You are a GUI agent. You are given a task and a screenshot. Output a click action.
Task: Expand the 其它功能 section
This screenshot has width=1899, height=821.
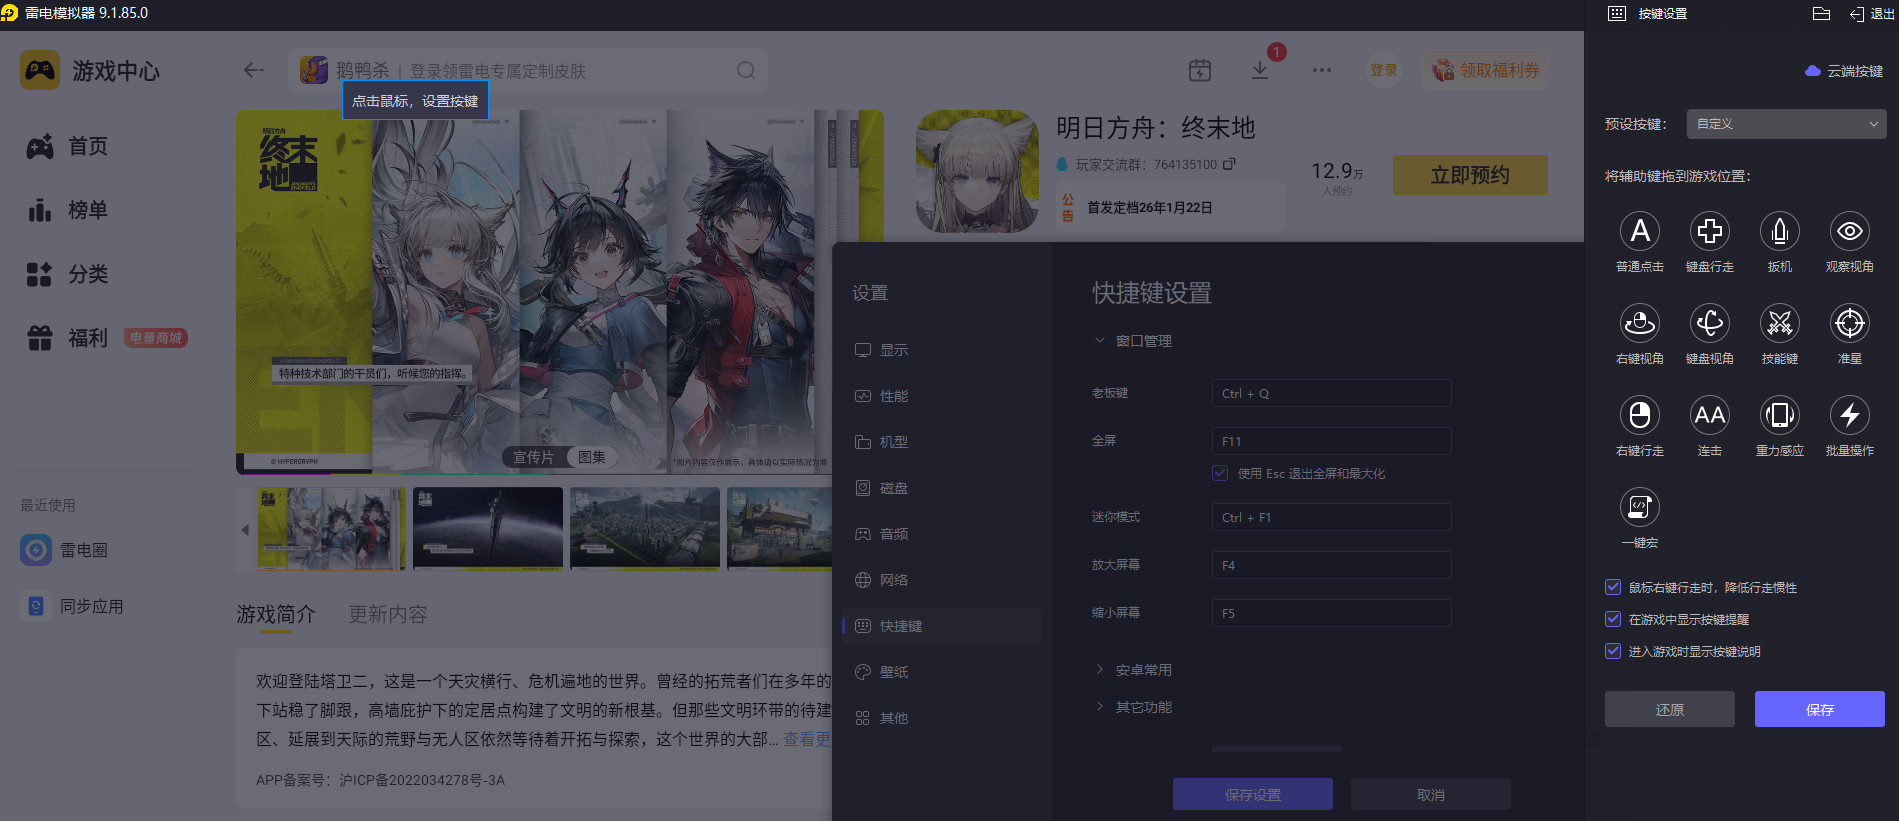(1100, 707)
